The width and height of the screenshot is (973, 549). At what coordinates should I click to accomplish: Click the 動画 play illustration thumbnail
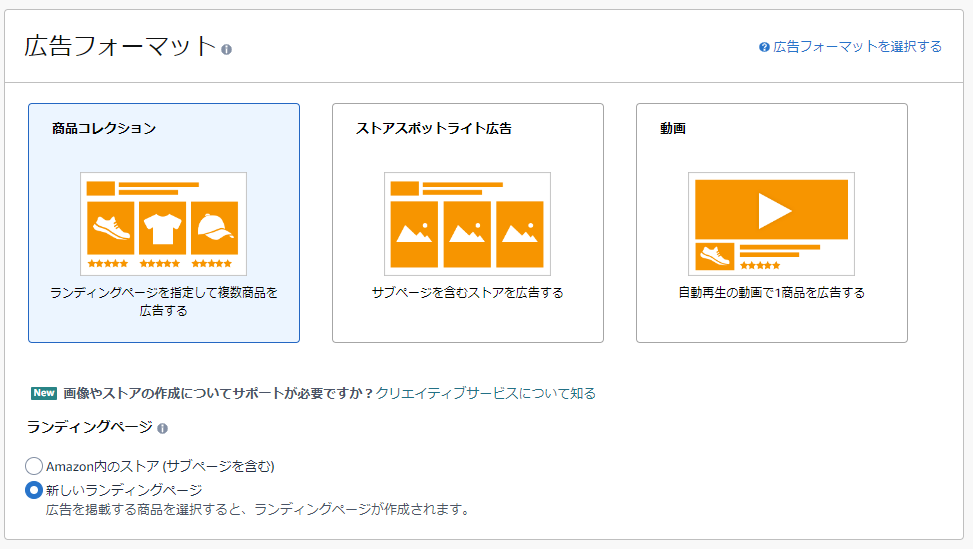coord(771,224)
